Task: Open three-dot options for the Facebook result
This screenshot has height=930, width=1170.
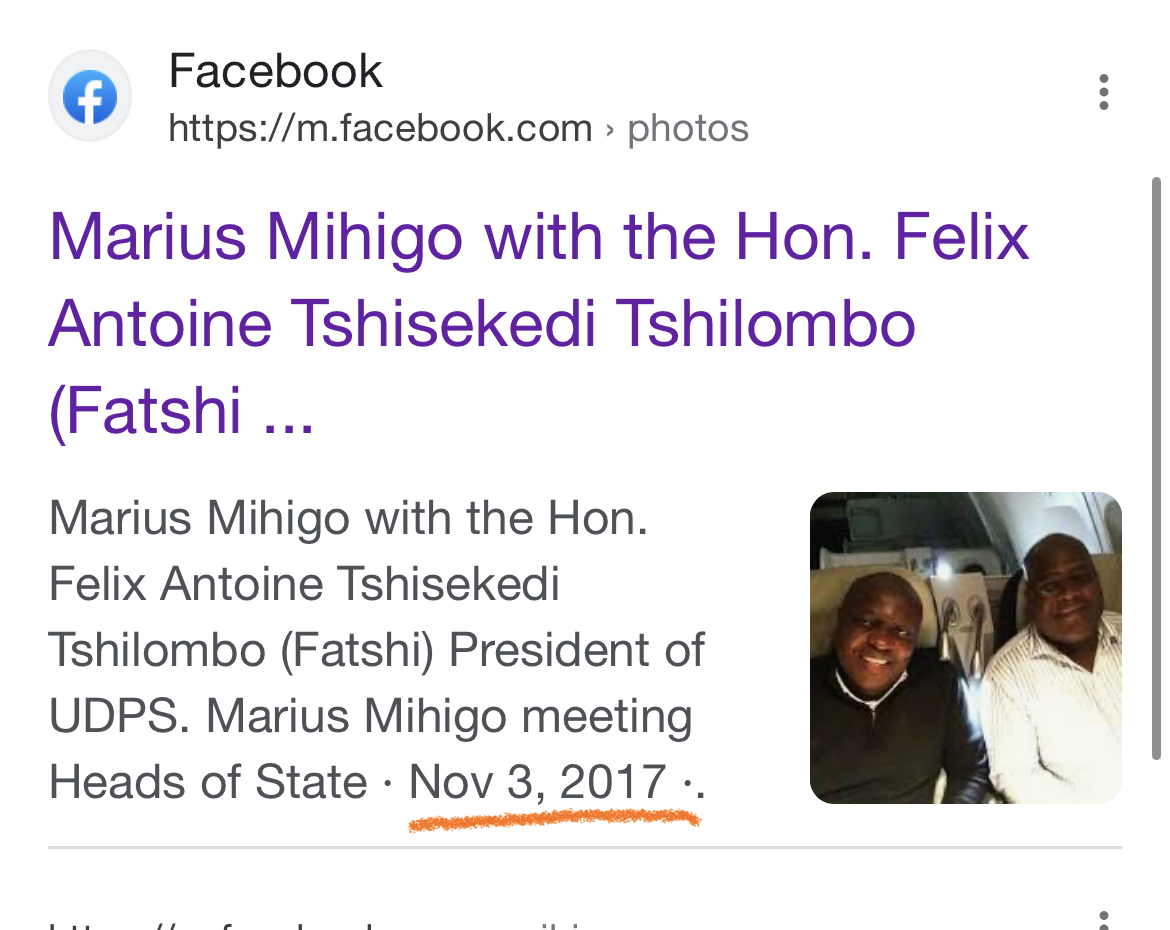Action: pos(1103,92)
